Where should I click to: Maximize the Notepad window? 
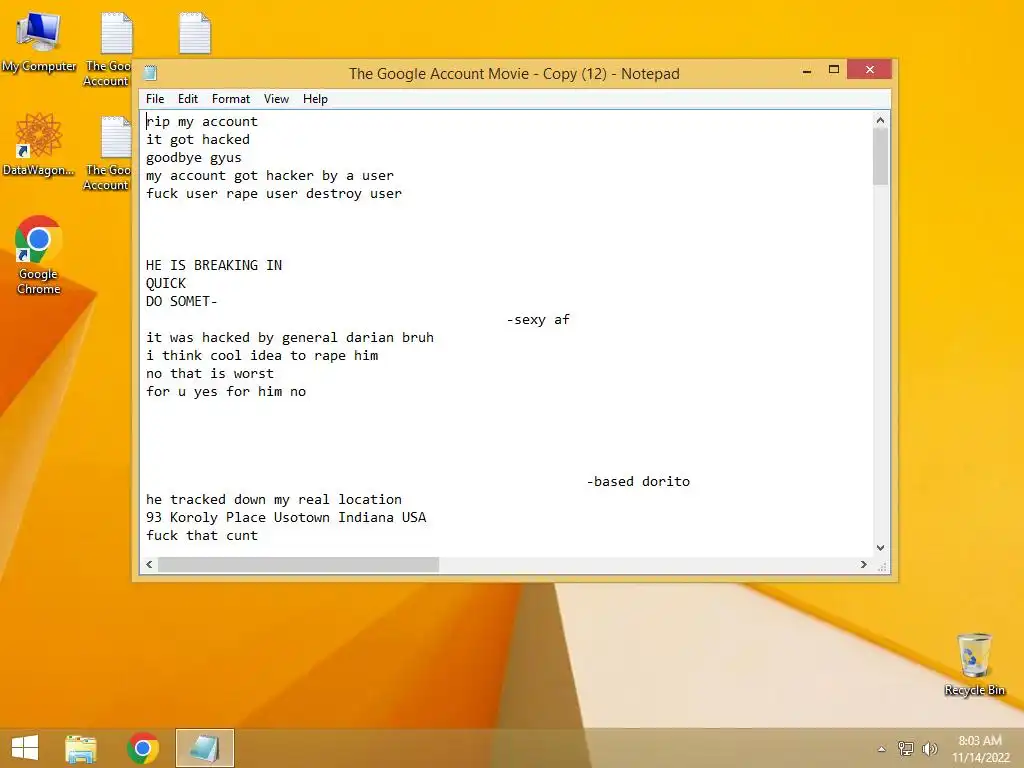(834, 70)
